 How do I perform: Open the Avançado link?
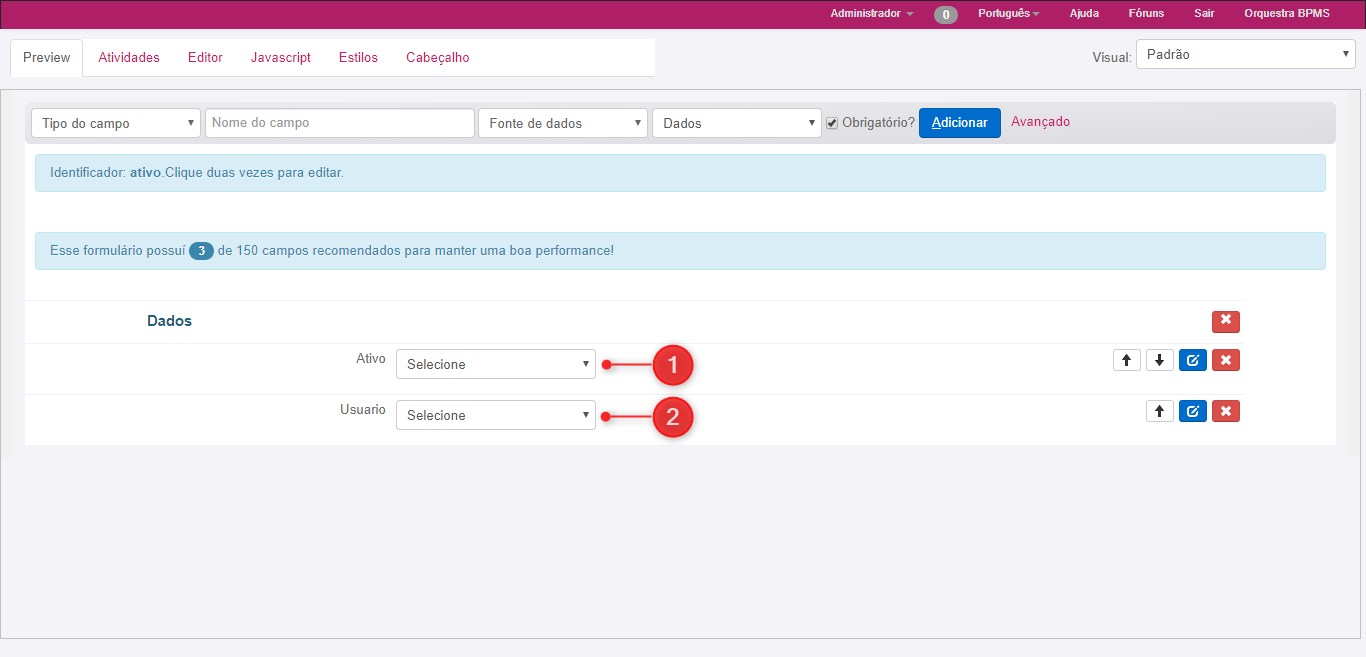coord(1040,122)
